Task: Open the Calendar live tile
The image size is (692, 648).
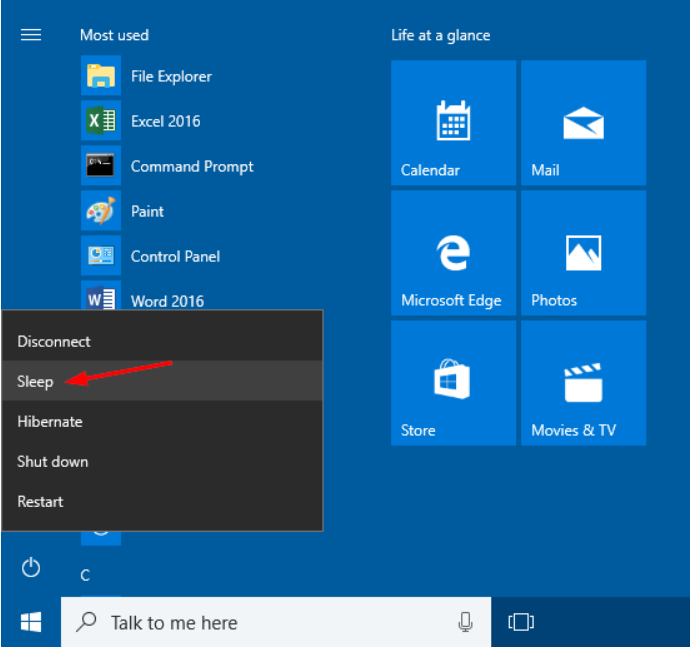Action: click(x=453, y=123)
